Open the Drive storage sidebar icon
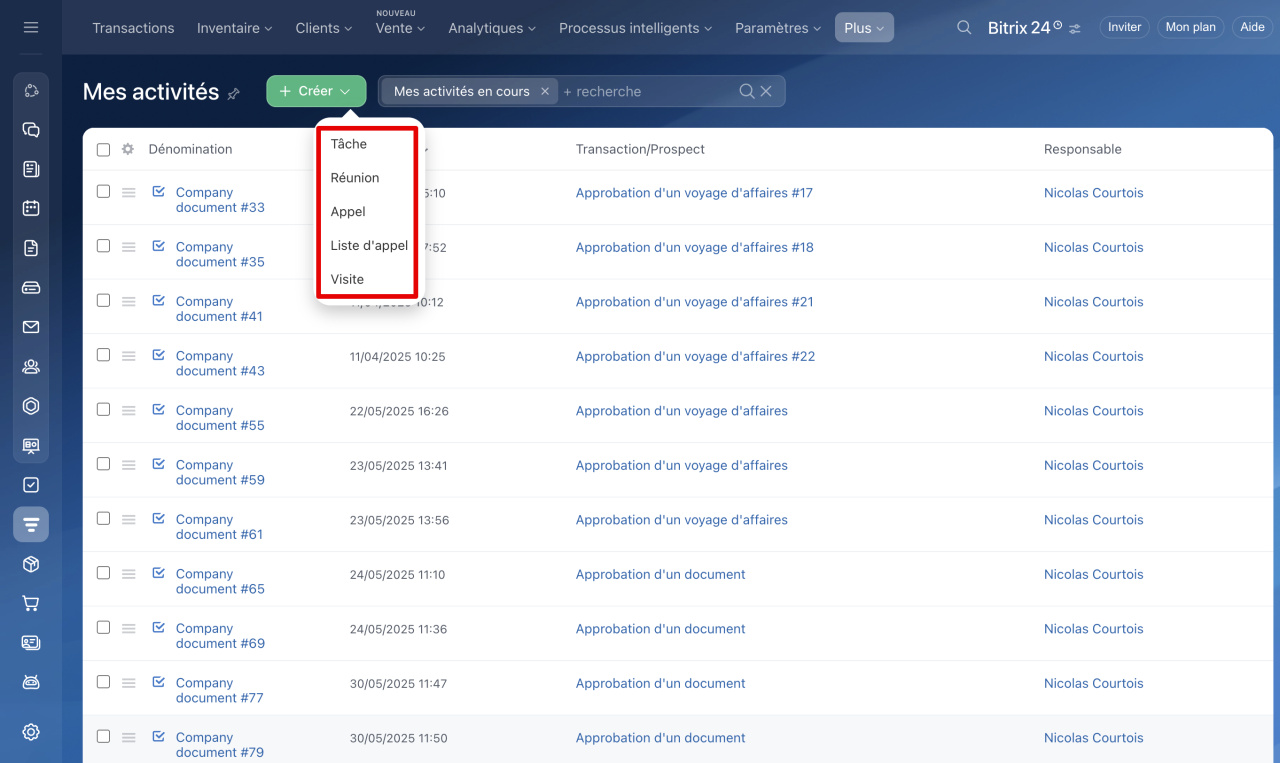This screenshot has height=763, width=1280. (x=31, y=287)
